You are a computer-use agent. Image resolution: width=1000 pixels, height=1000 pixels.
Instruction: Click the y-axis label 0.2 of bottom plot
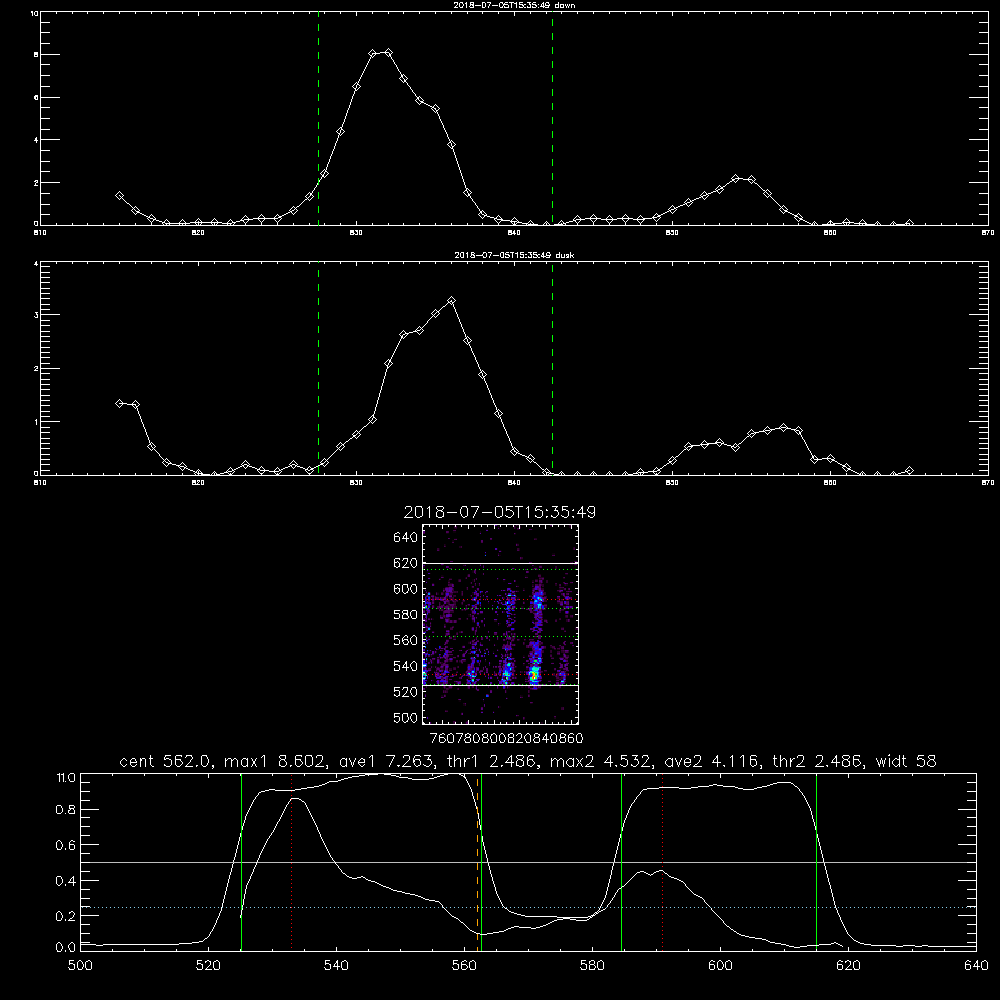click(x=65, y=916)
